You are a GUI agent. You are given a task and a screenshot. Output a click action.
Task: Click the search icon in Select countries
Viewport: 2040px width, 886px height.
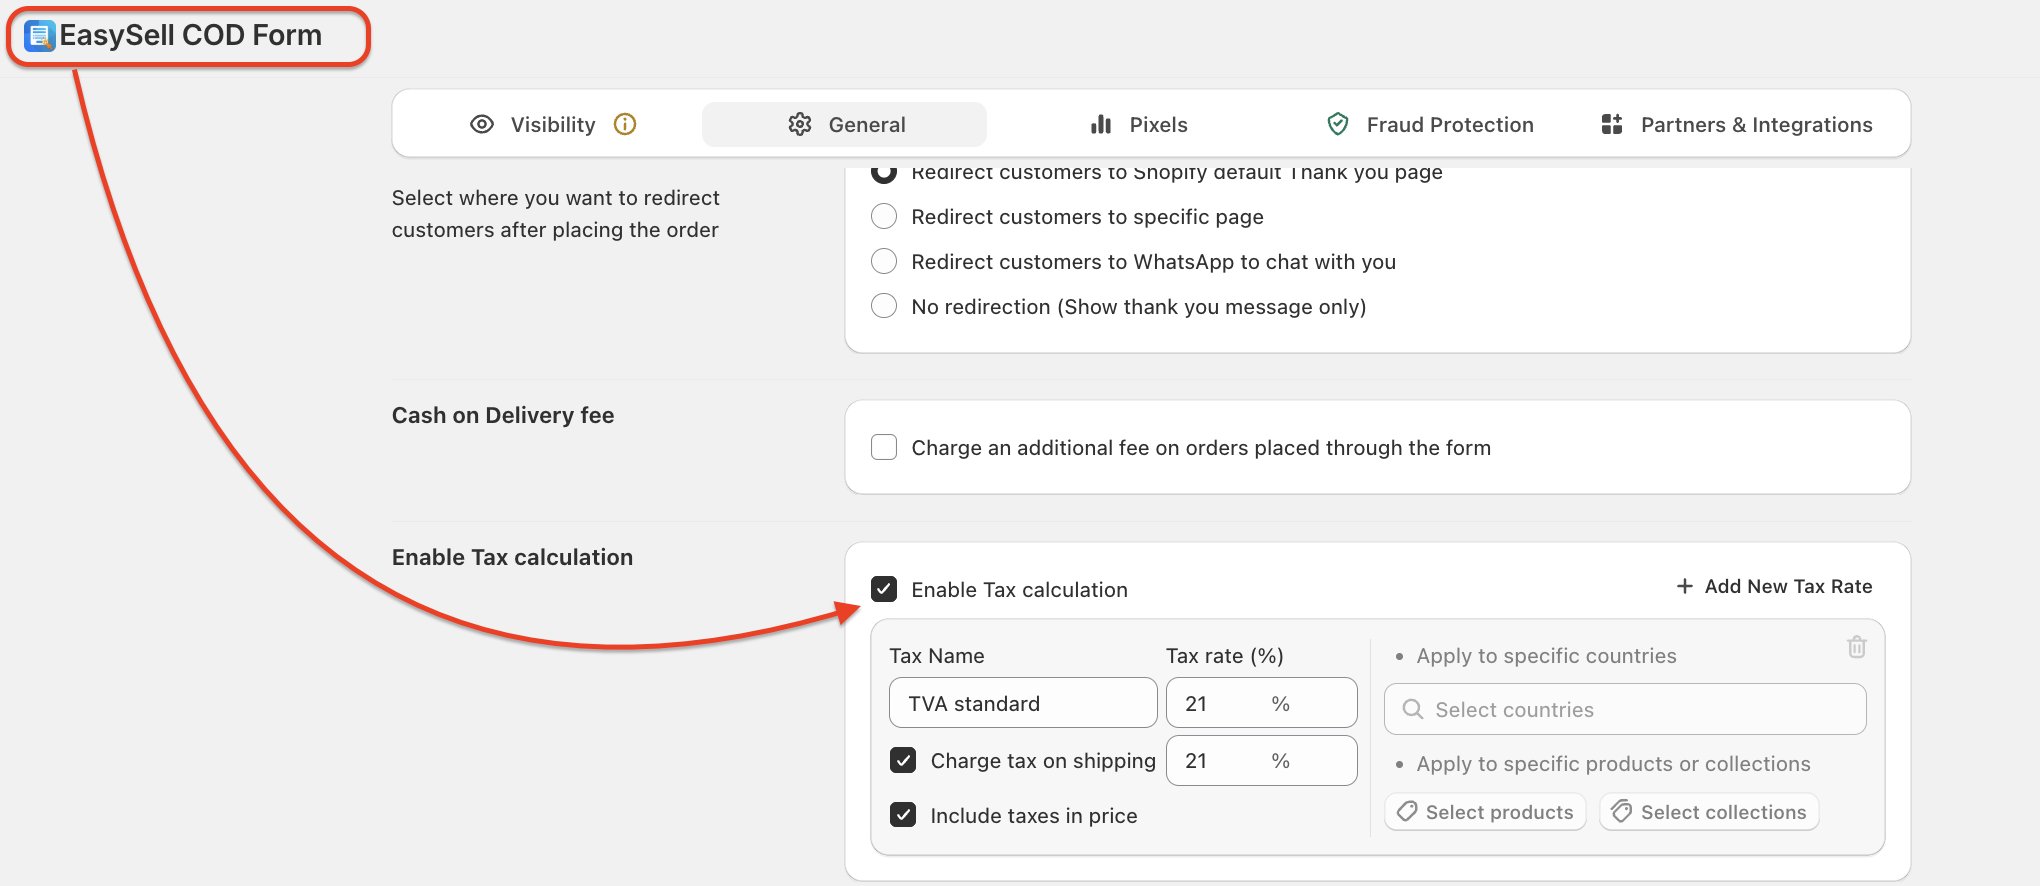coord(1413,709)
